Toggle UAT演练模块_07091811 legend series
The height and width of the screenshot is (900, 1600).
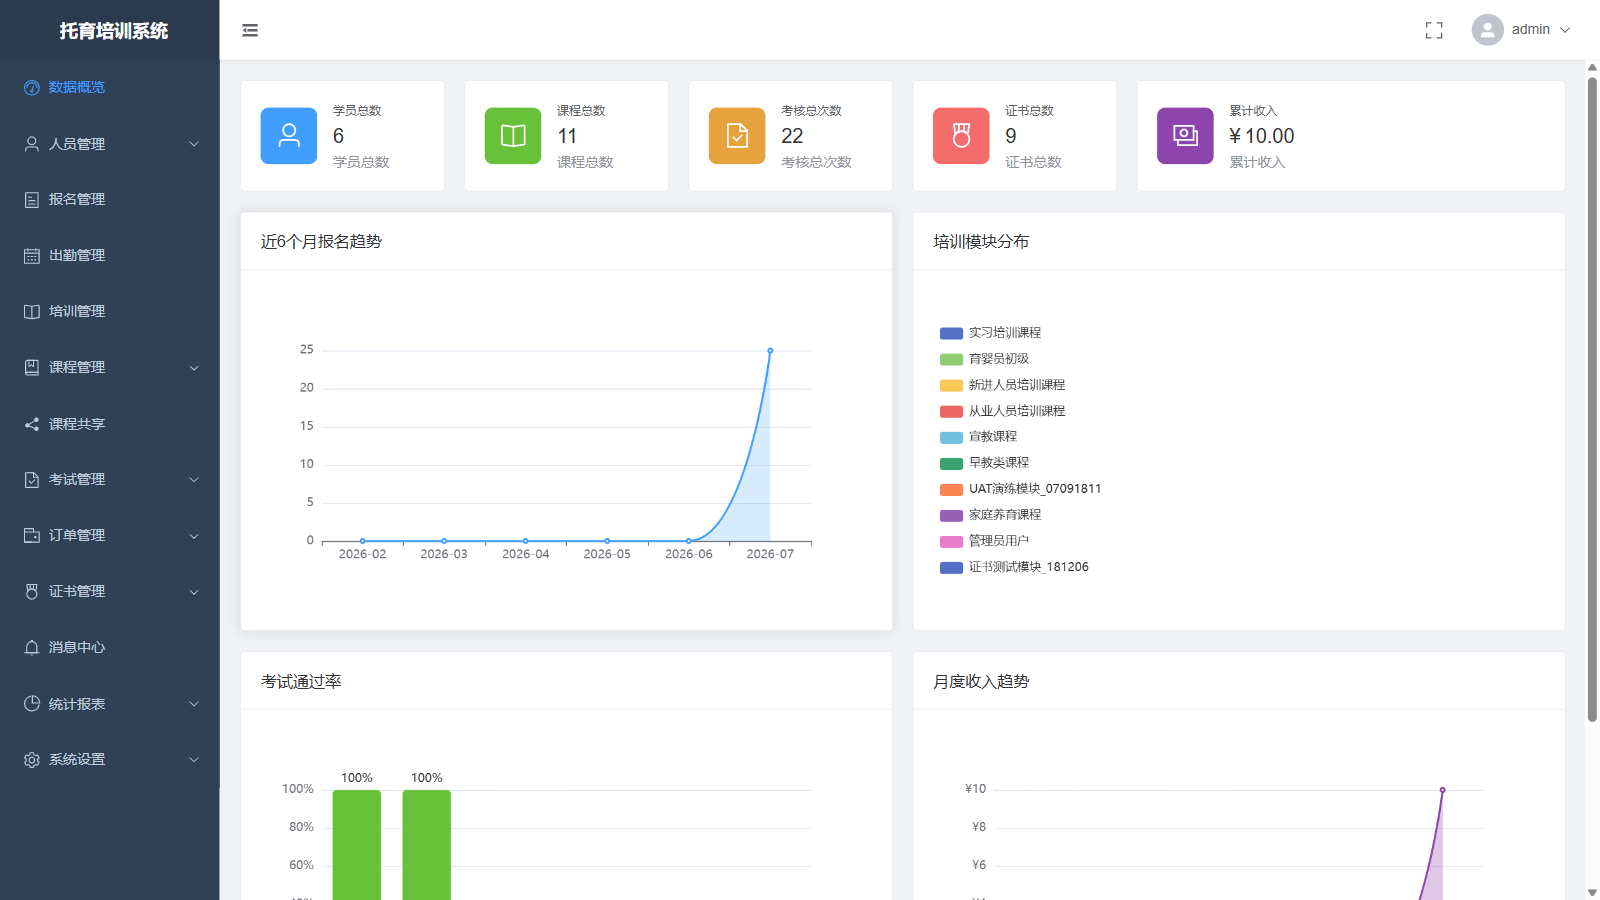pyautogui.click(x=1021, y=489)
